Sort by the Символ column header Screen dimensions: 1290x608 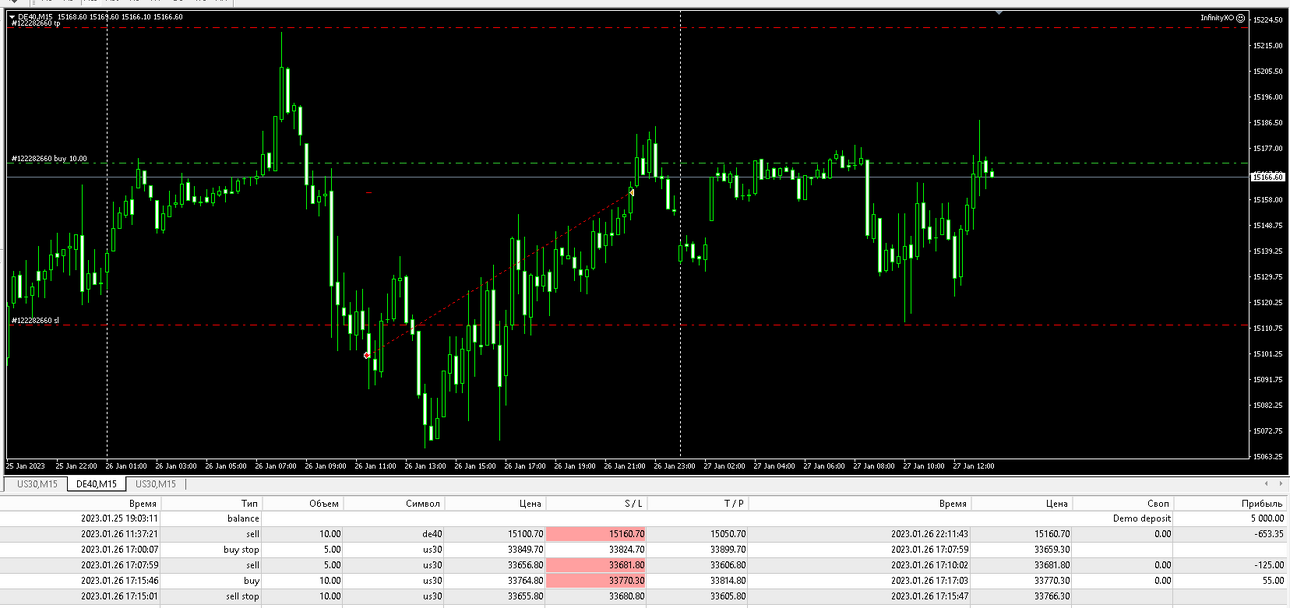tap(424, 504)
